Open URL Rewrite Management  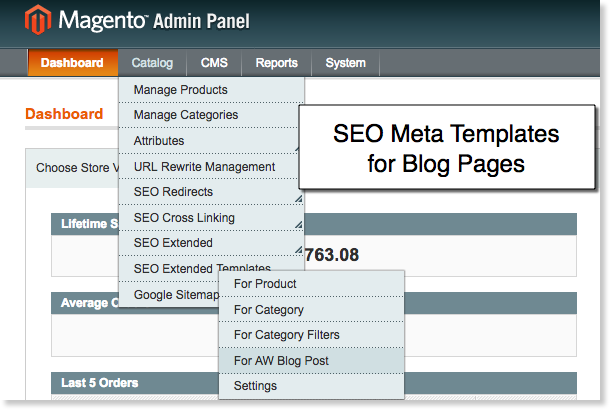tap(209, 166)
